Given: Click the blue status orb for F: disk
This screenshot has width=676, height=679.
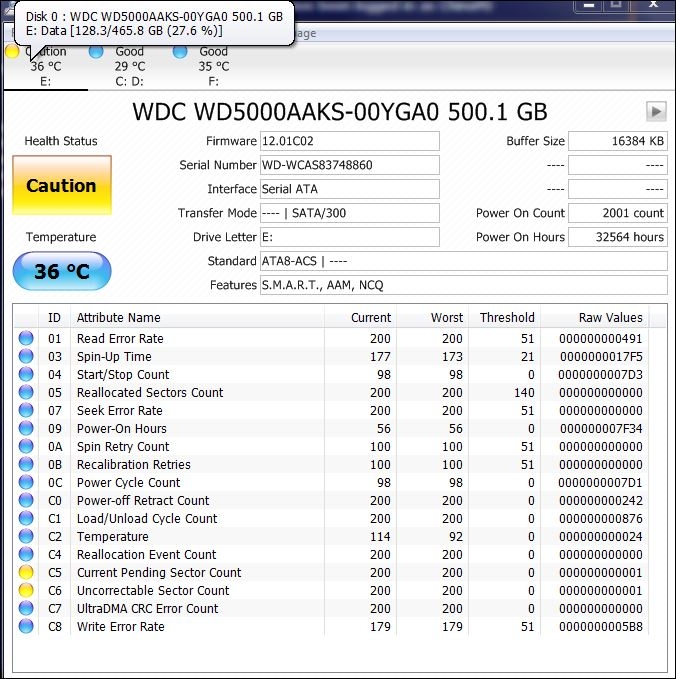Looking at the screenshot, I should click(x=180, y=52).
